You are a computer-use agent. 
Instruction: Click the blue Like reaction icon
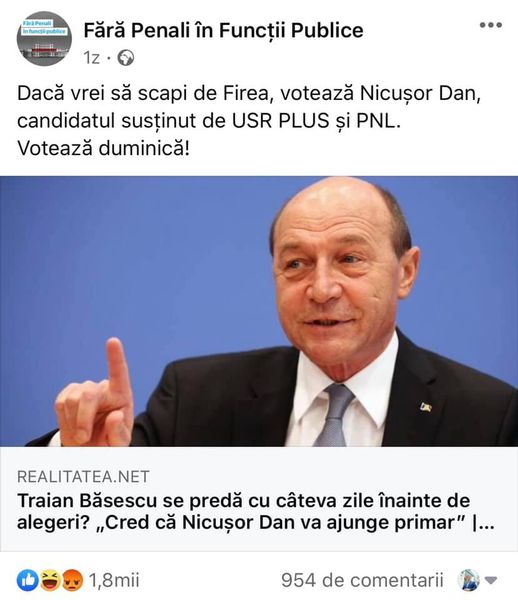coord(27,580)
